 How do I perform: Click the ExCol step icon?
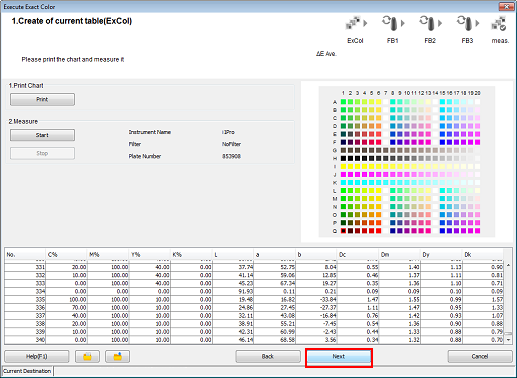(x=353, y=23)
